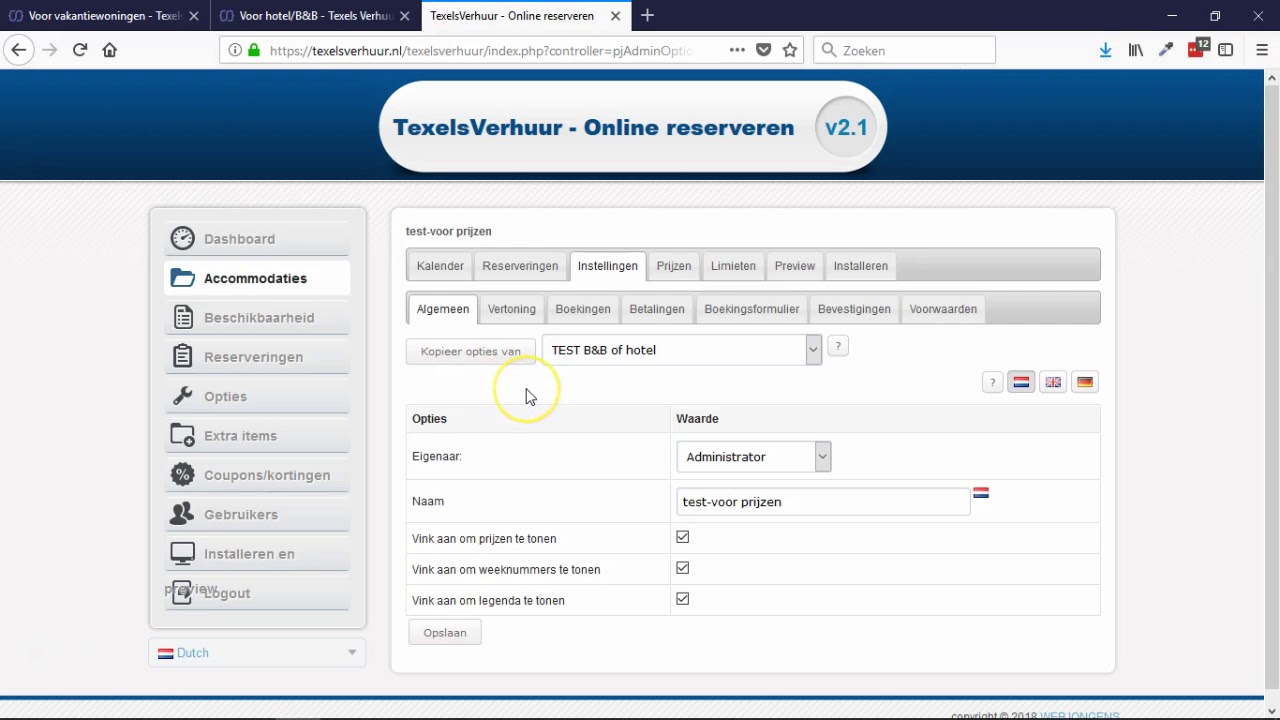The height and width of the screenshot is (720, 1280).
Task: Switch content to Dutch flag language
Action: (1021, 382)
